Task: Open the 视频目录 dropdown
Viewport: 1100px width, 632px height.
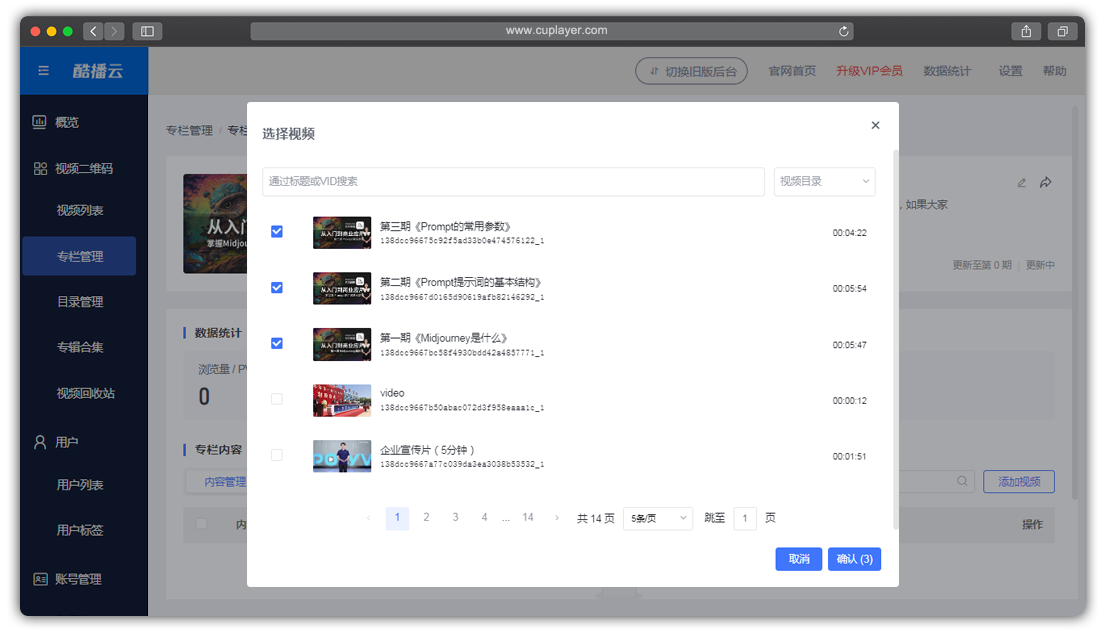Action: 824,181
